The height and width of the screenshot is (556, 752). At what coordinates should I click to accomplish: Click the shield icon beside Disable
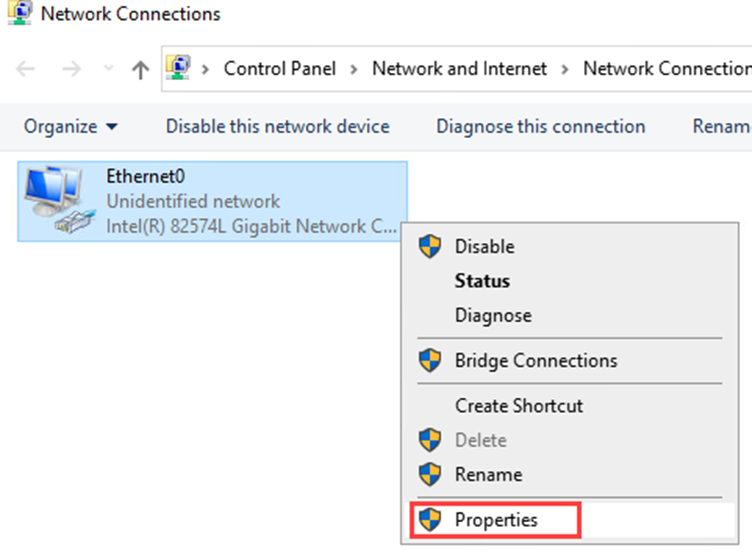tap(430, 247)
